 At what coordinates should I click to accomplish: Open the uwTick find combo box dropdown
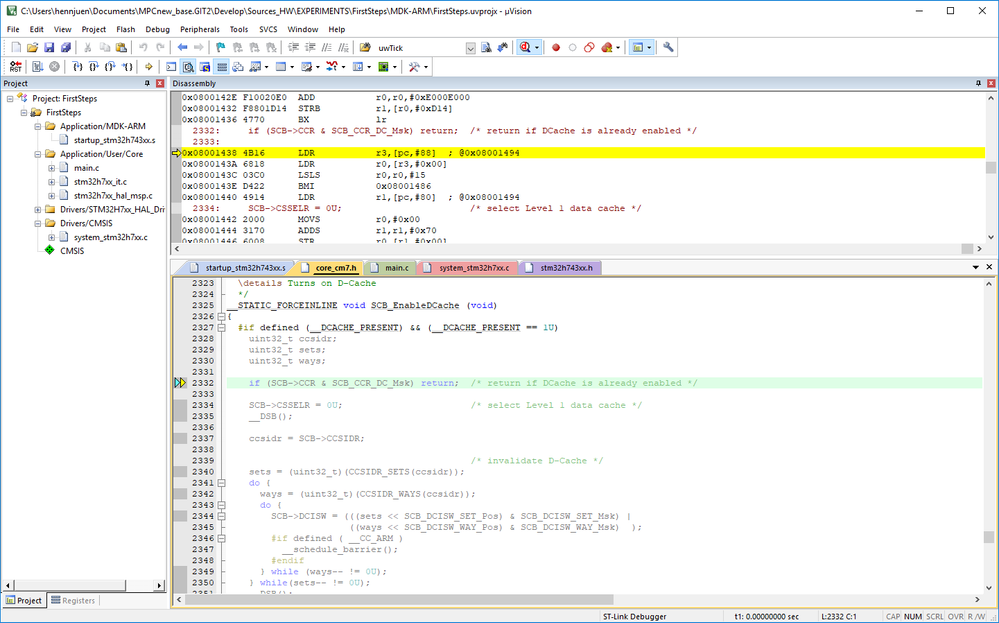coord(470,47)
